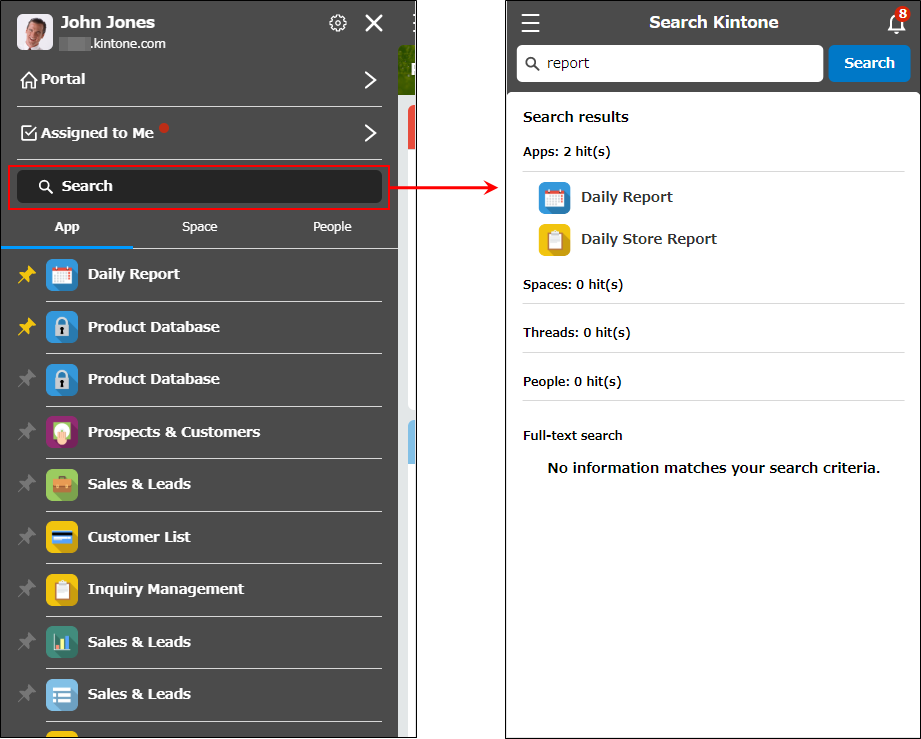This screenshot has height=739, width=921.
Task: Switch to the People tab
Action: [331, 227]
